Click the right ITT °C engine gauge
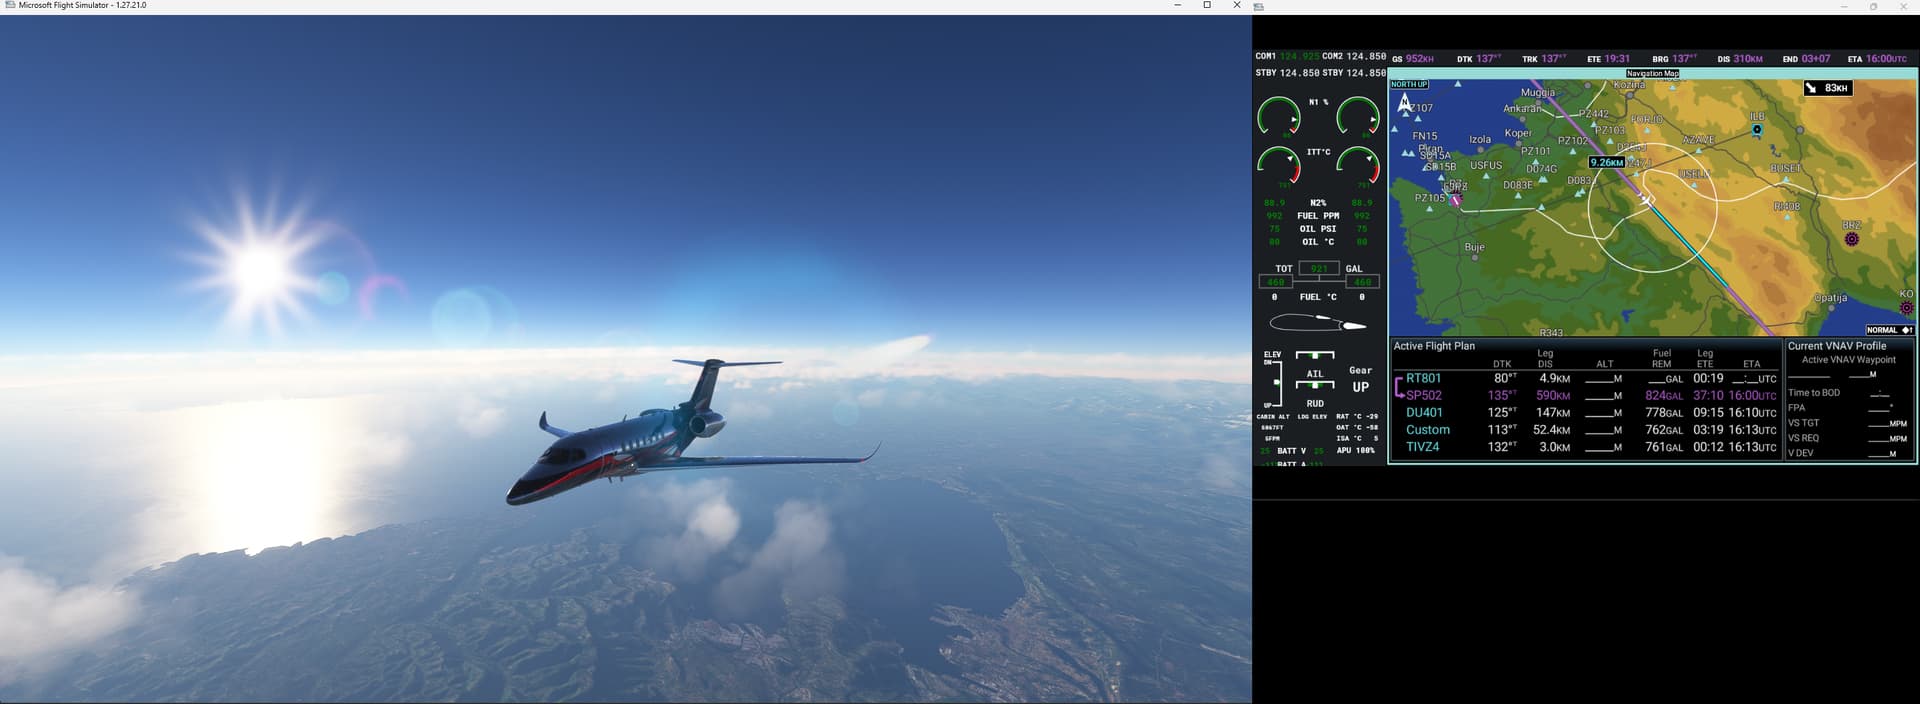Screen dimensions: 1920x704 pyautogui.click(x=1357, y=165)
